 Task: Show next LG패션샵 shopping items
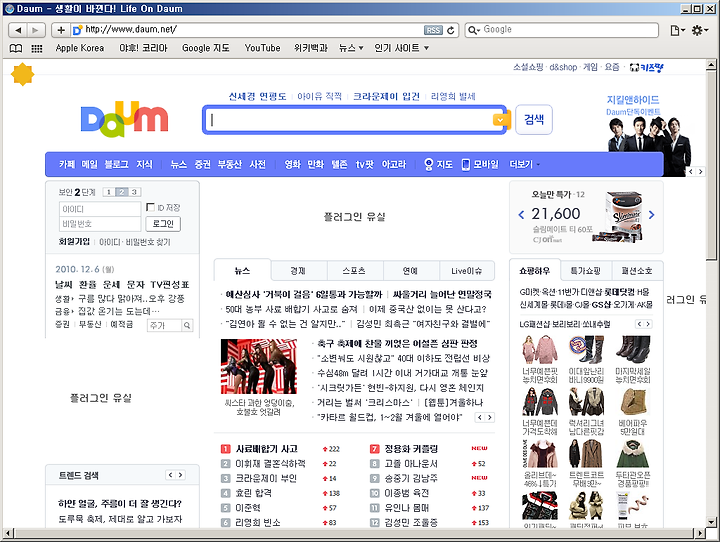click(x=648, y=324)
